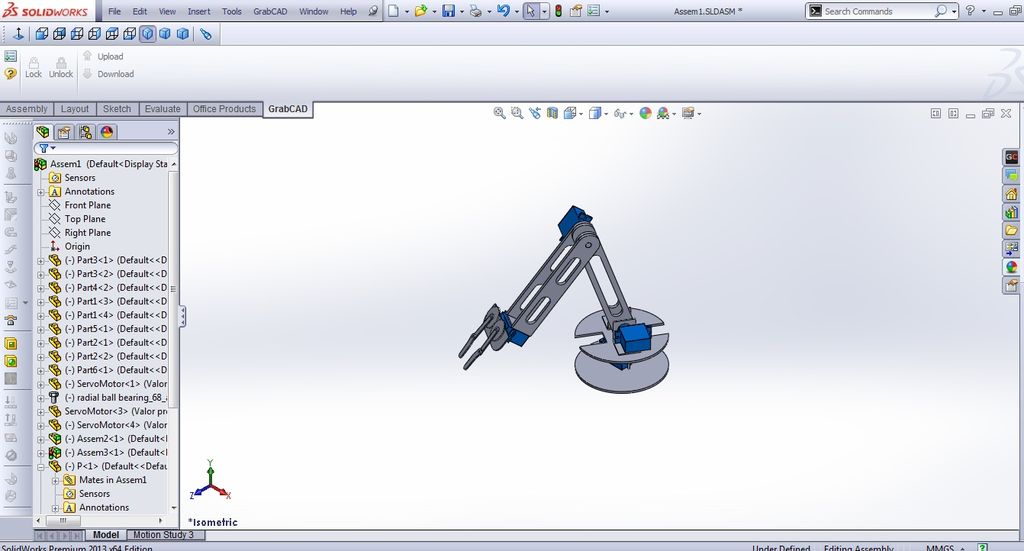This screenshot has width=1024, height=551.
Task: Select the Front Plane tree item
Action: [x=88, y=205]
